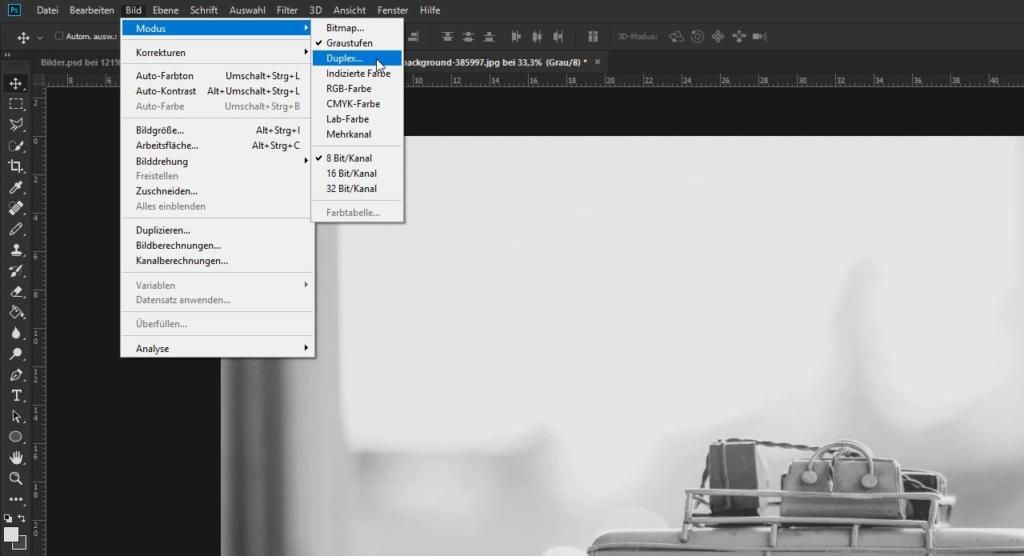Choose Kanalberechnungen... entry

point(217,260)
